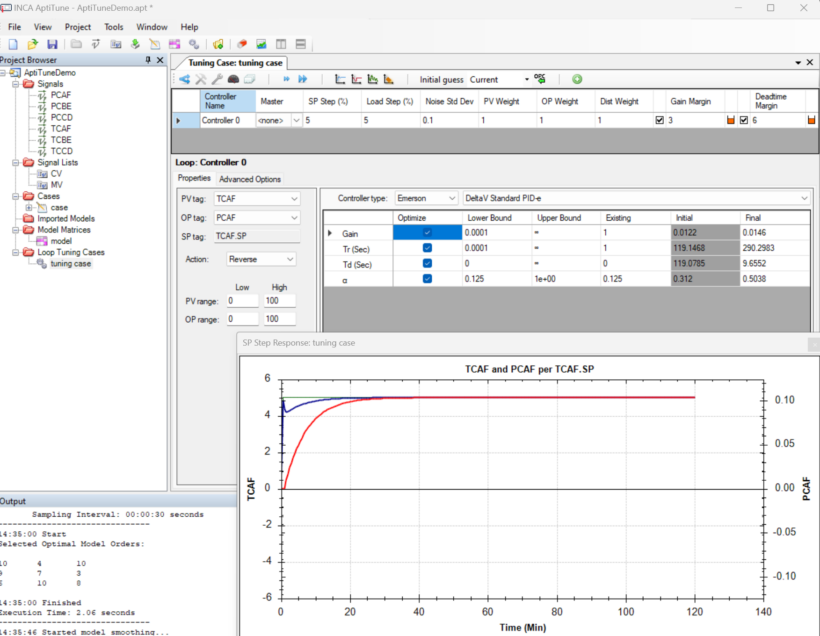Switch to the Advanced Options tab
The width and height of the screenshot is (820, 636).
(x=250, y=179)
